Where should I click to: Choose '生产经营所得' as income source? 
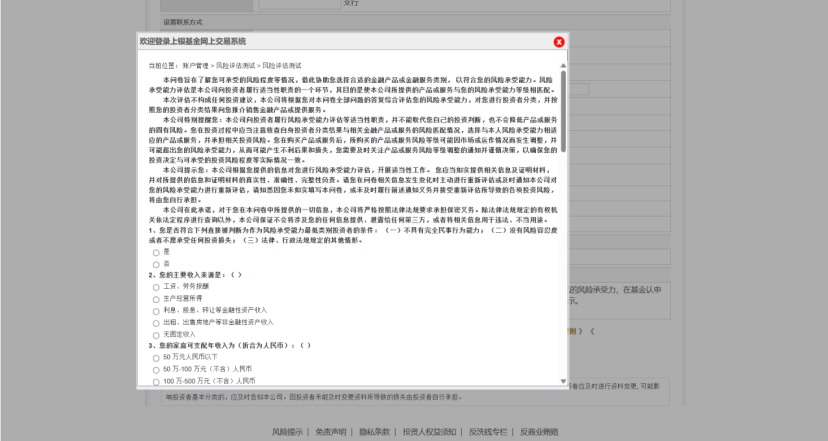tap(155, 298)
